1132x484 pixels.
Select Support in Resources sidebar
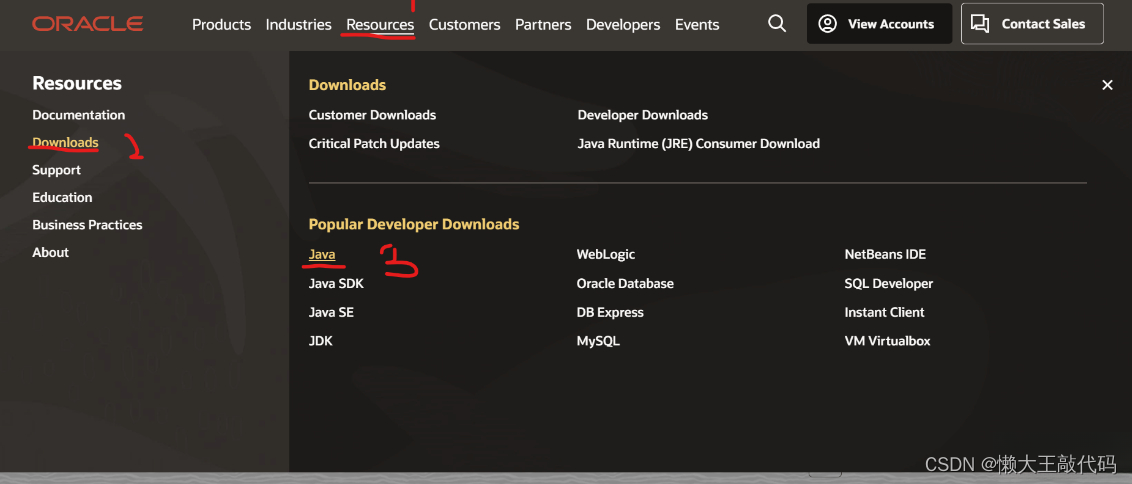tap(56, 170)
